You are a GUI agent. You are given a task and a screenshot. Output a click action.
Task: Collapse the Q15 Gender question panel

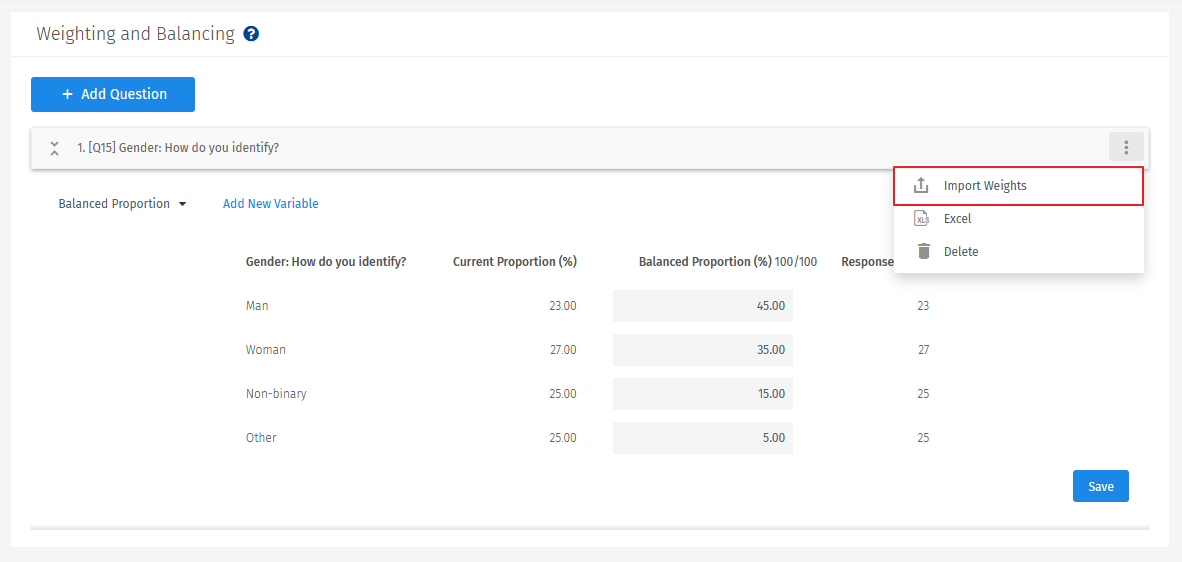click(x=54, y=148)
